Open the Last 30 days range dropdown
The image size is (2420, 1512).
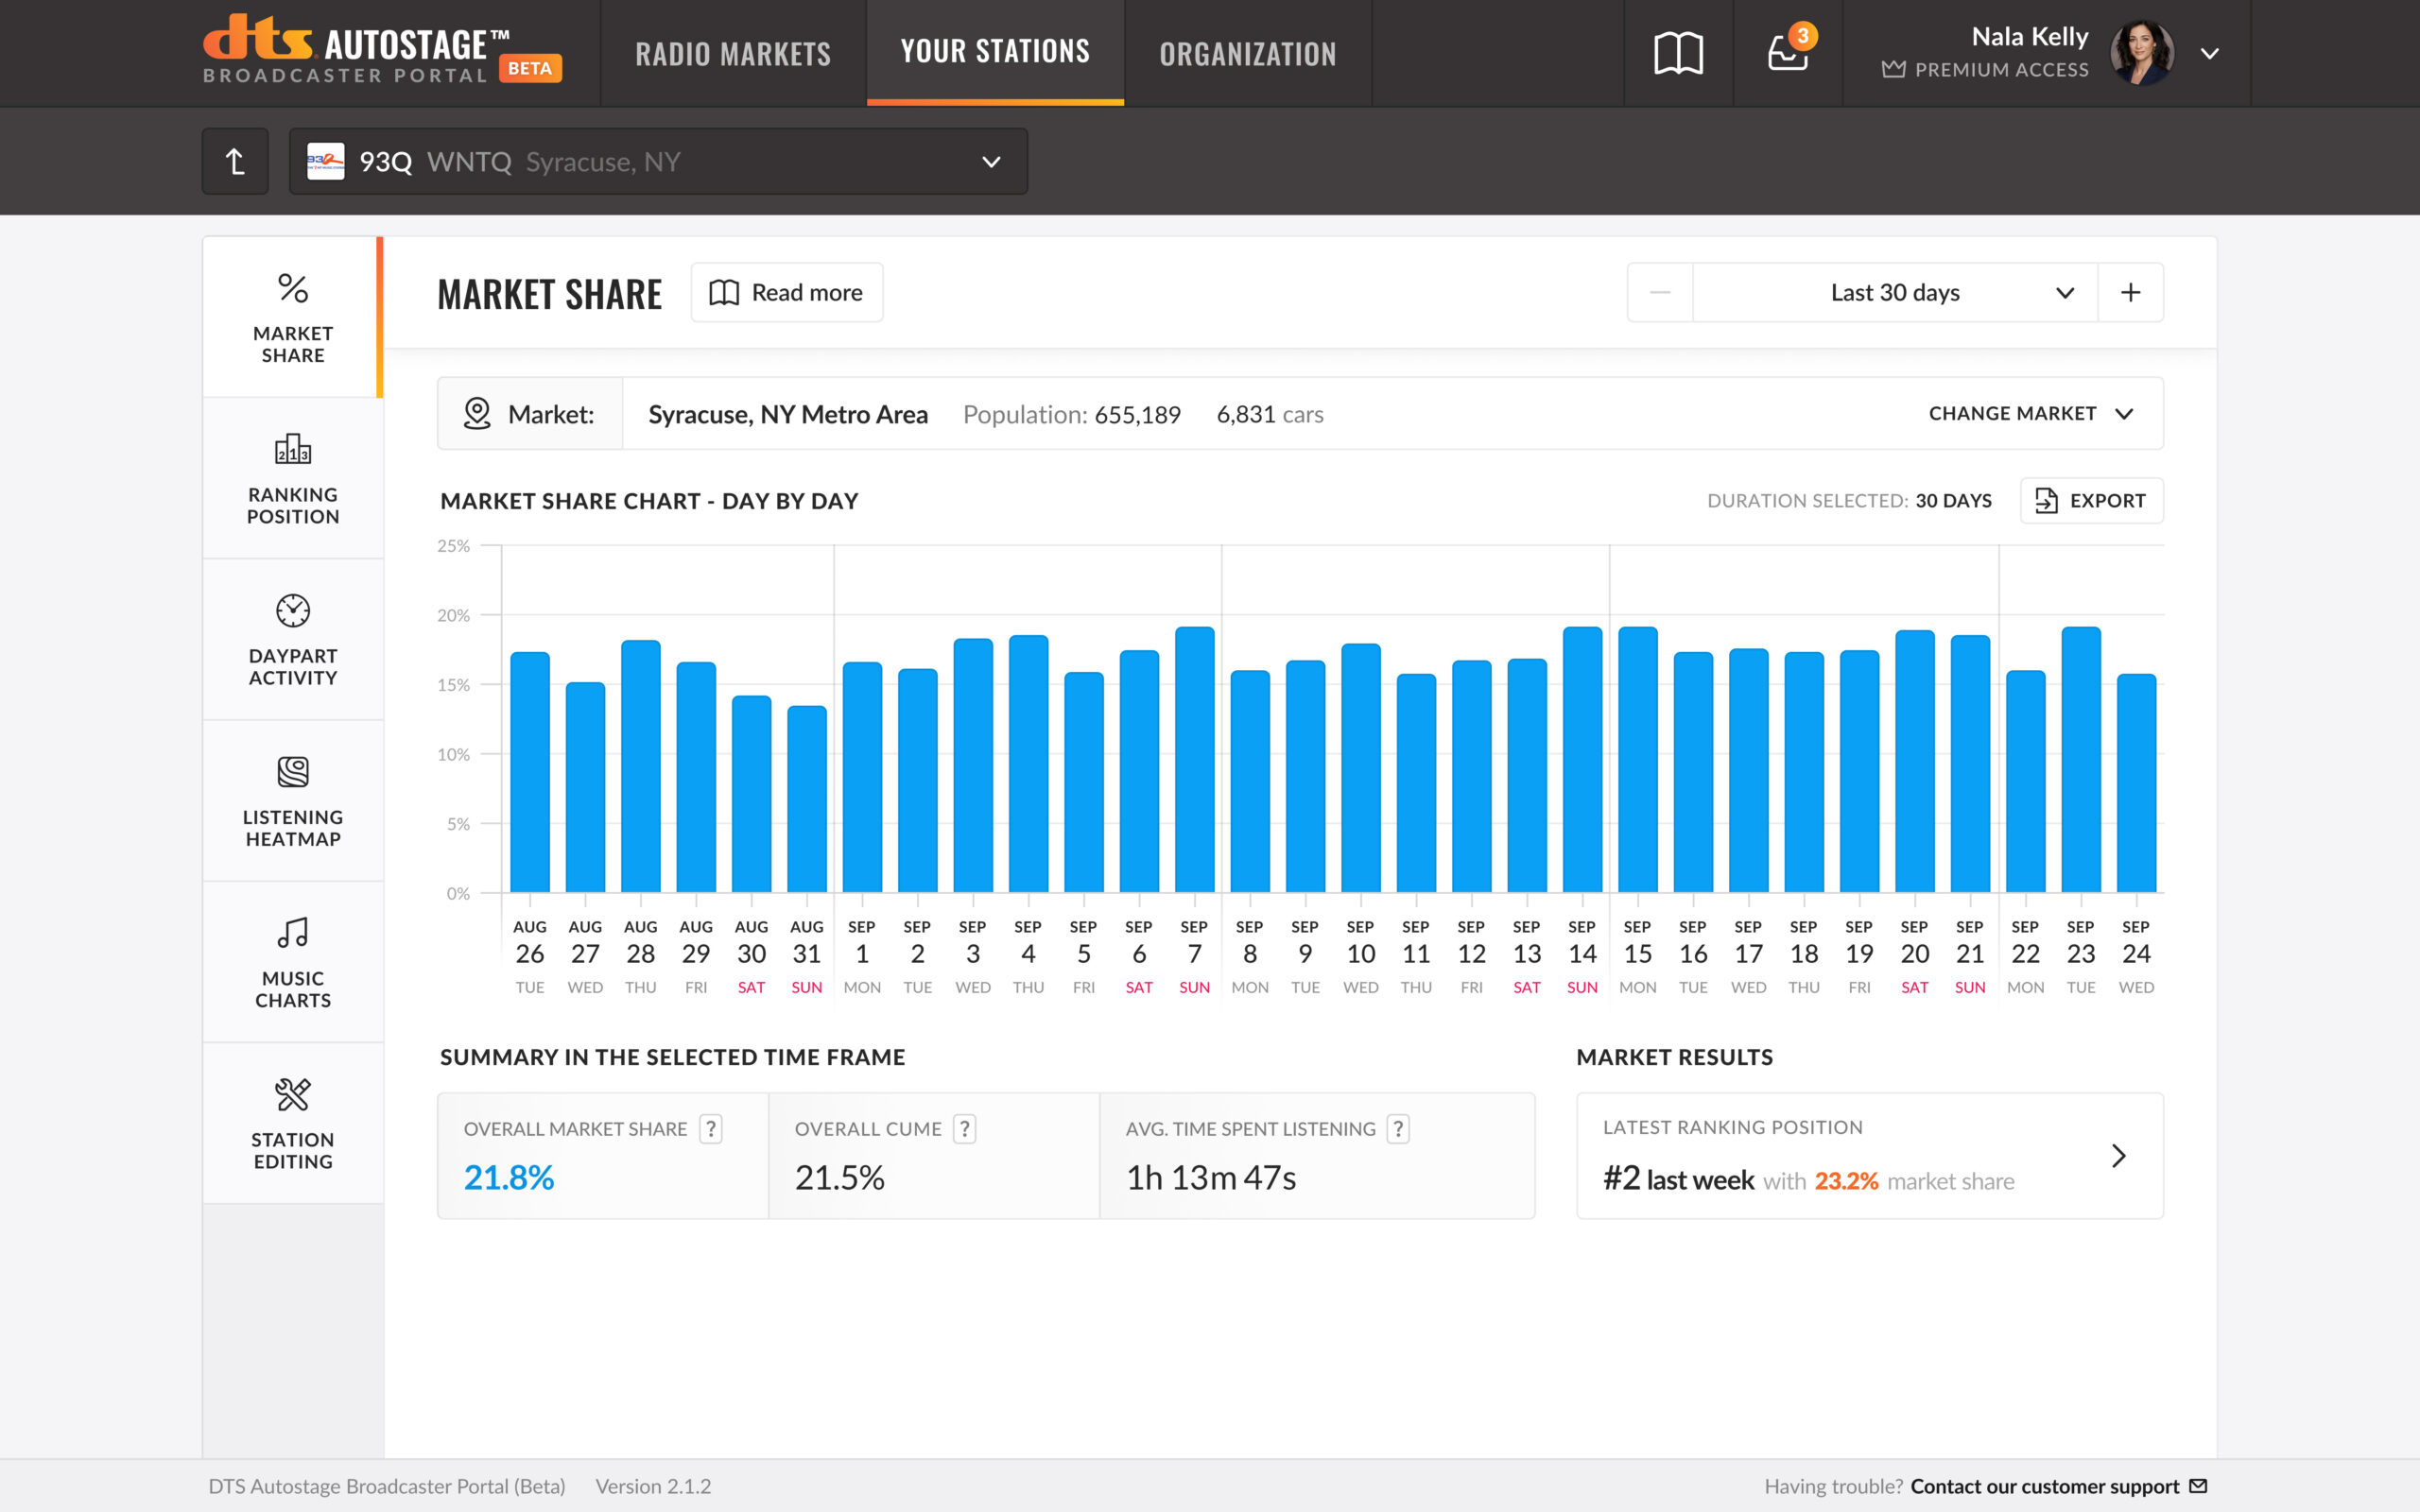[x=1894, y=293]
